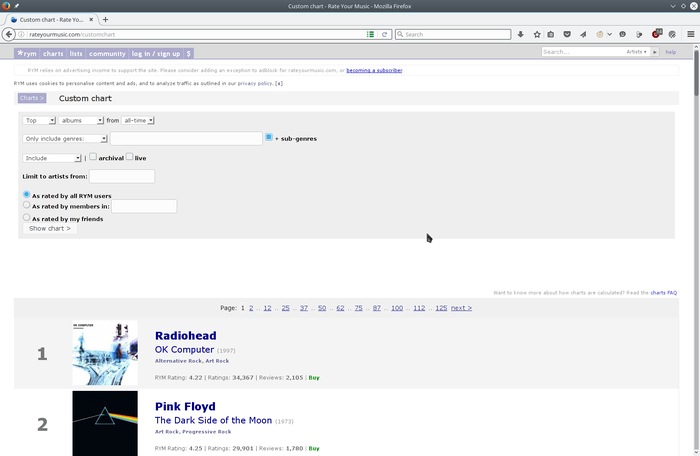Screen dimensions: 700x456
Task: Open a new tab with the plus button
Action: point(105,20)
